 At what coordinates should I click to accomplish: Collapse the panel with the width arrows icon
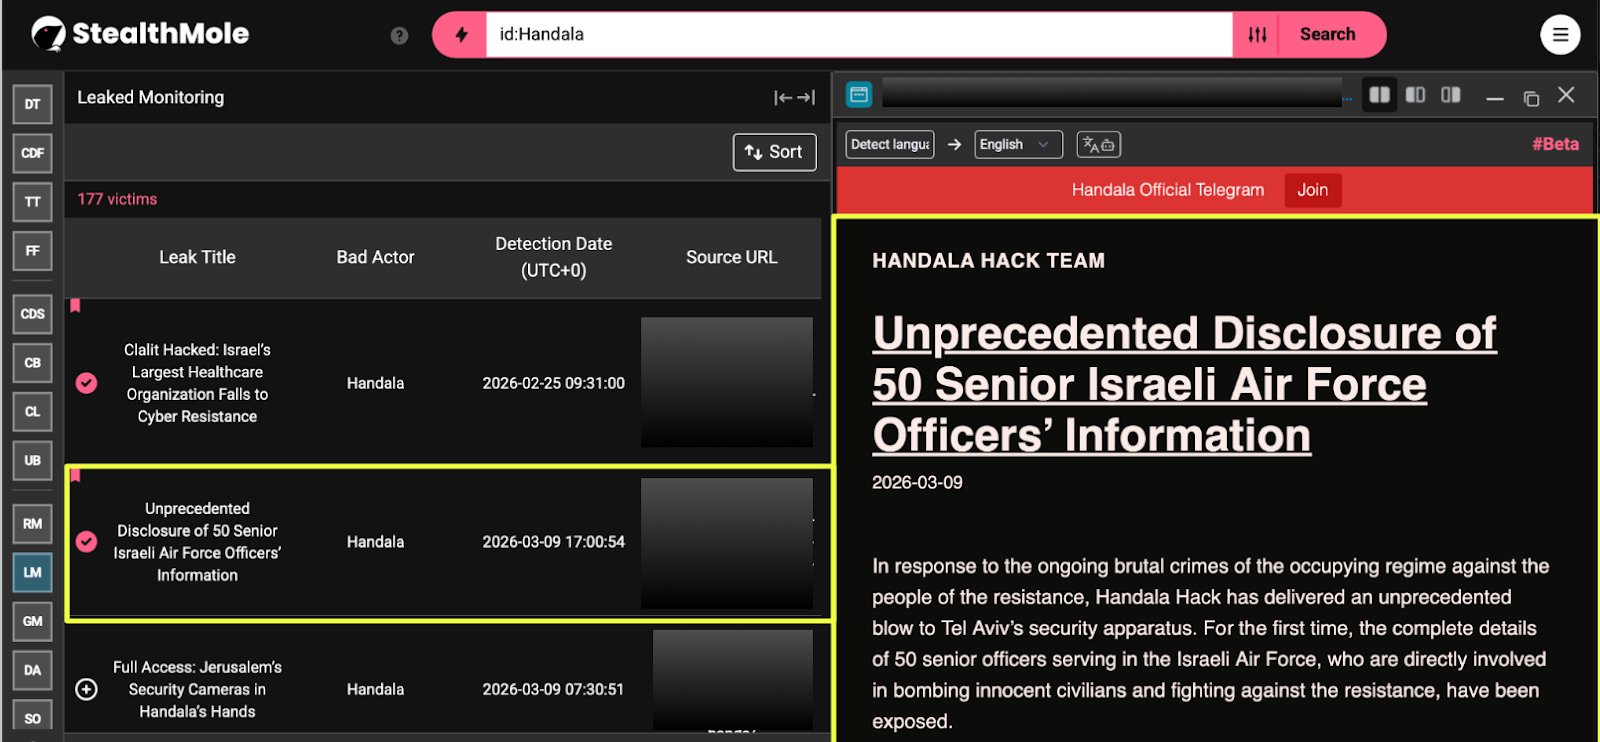point(794,98)
